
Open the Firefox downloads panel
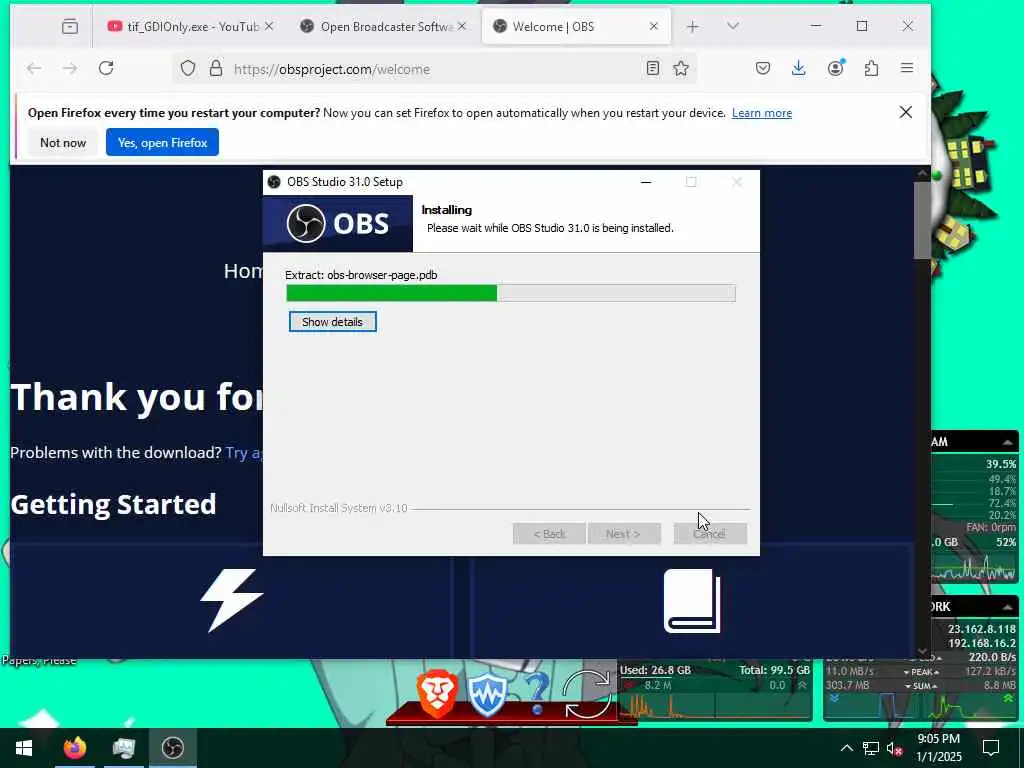click(798, 68)
